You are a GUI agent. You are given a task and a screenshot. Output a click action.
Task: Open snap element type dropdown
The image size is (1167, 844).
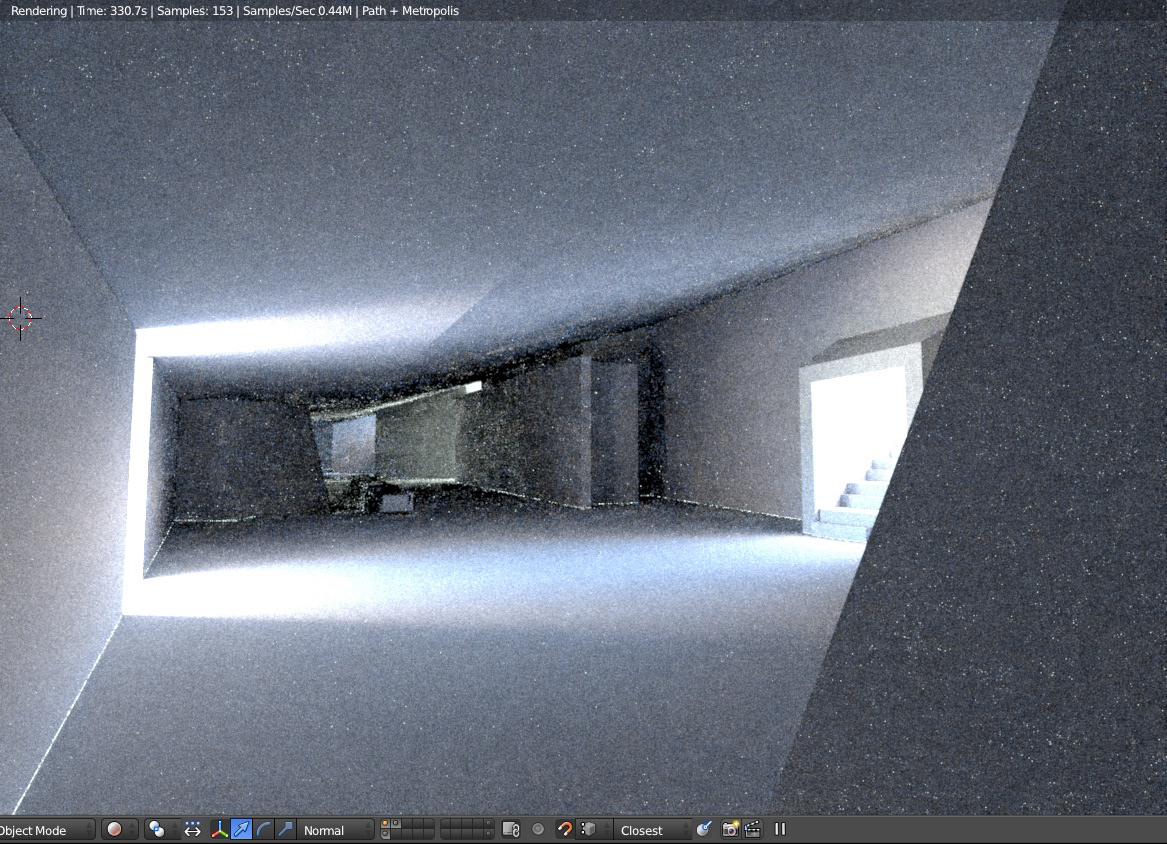point(593,830)
